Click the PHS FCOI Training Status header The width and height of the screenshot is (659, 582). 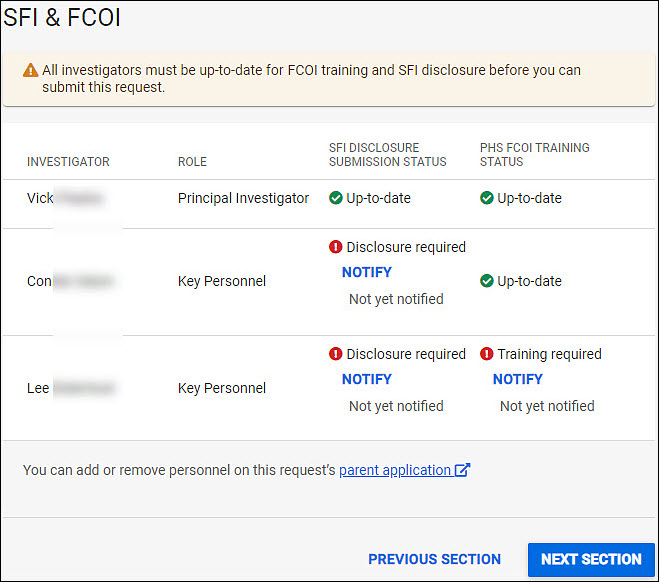coord(534,155)
